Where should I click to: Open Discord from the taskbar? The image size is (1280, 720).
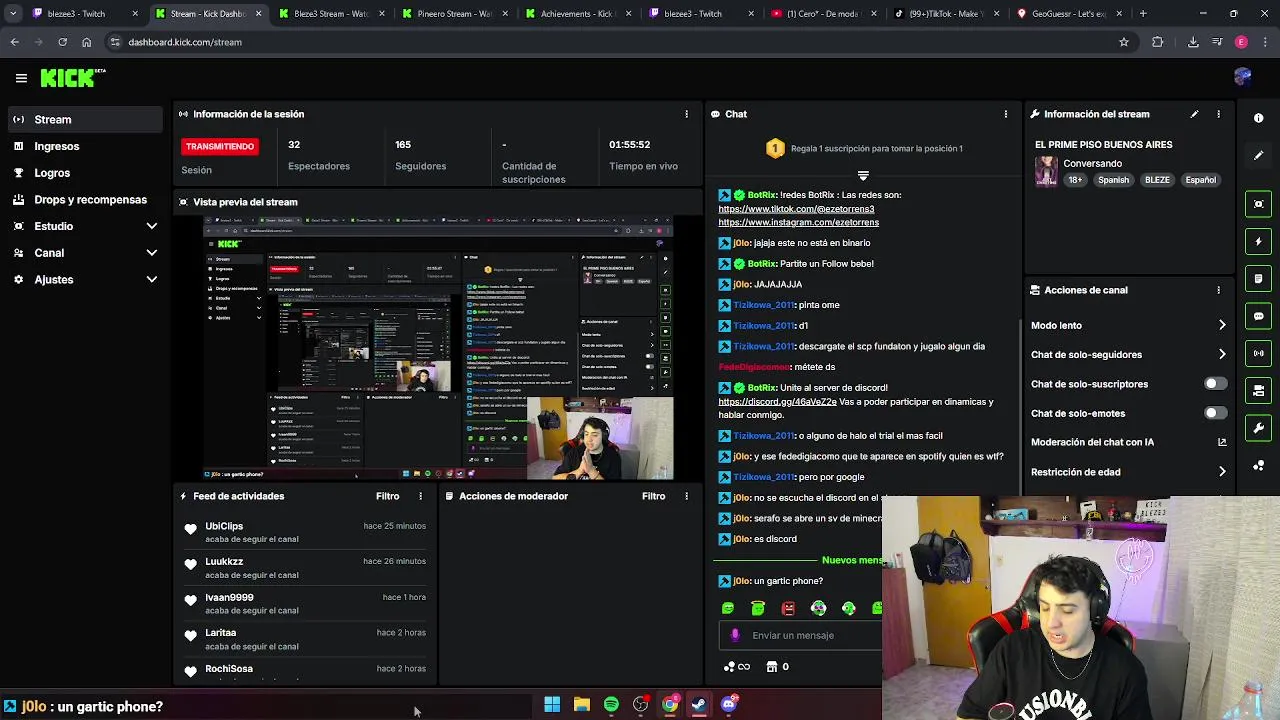pyautogui.click(x=729, y=704)
